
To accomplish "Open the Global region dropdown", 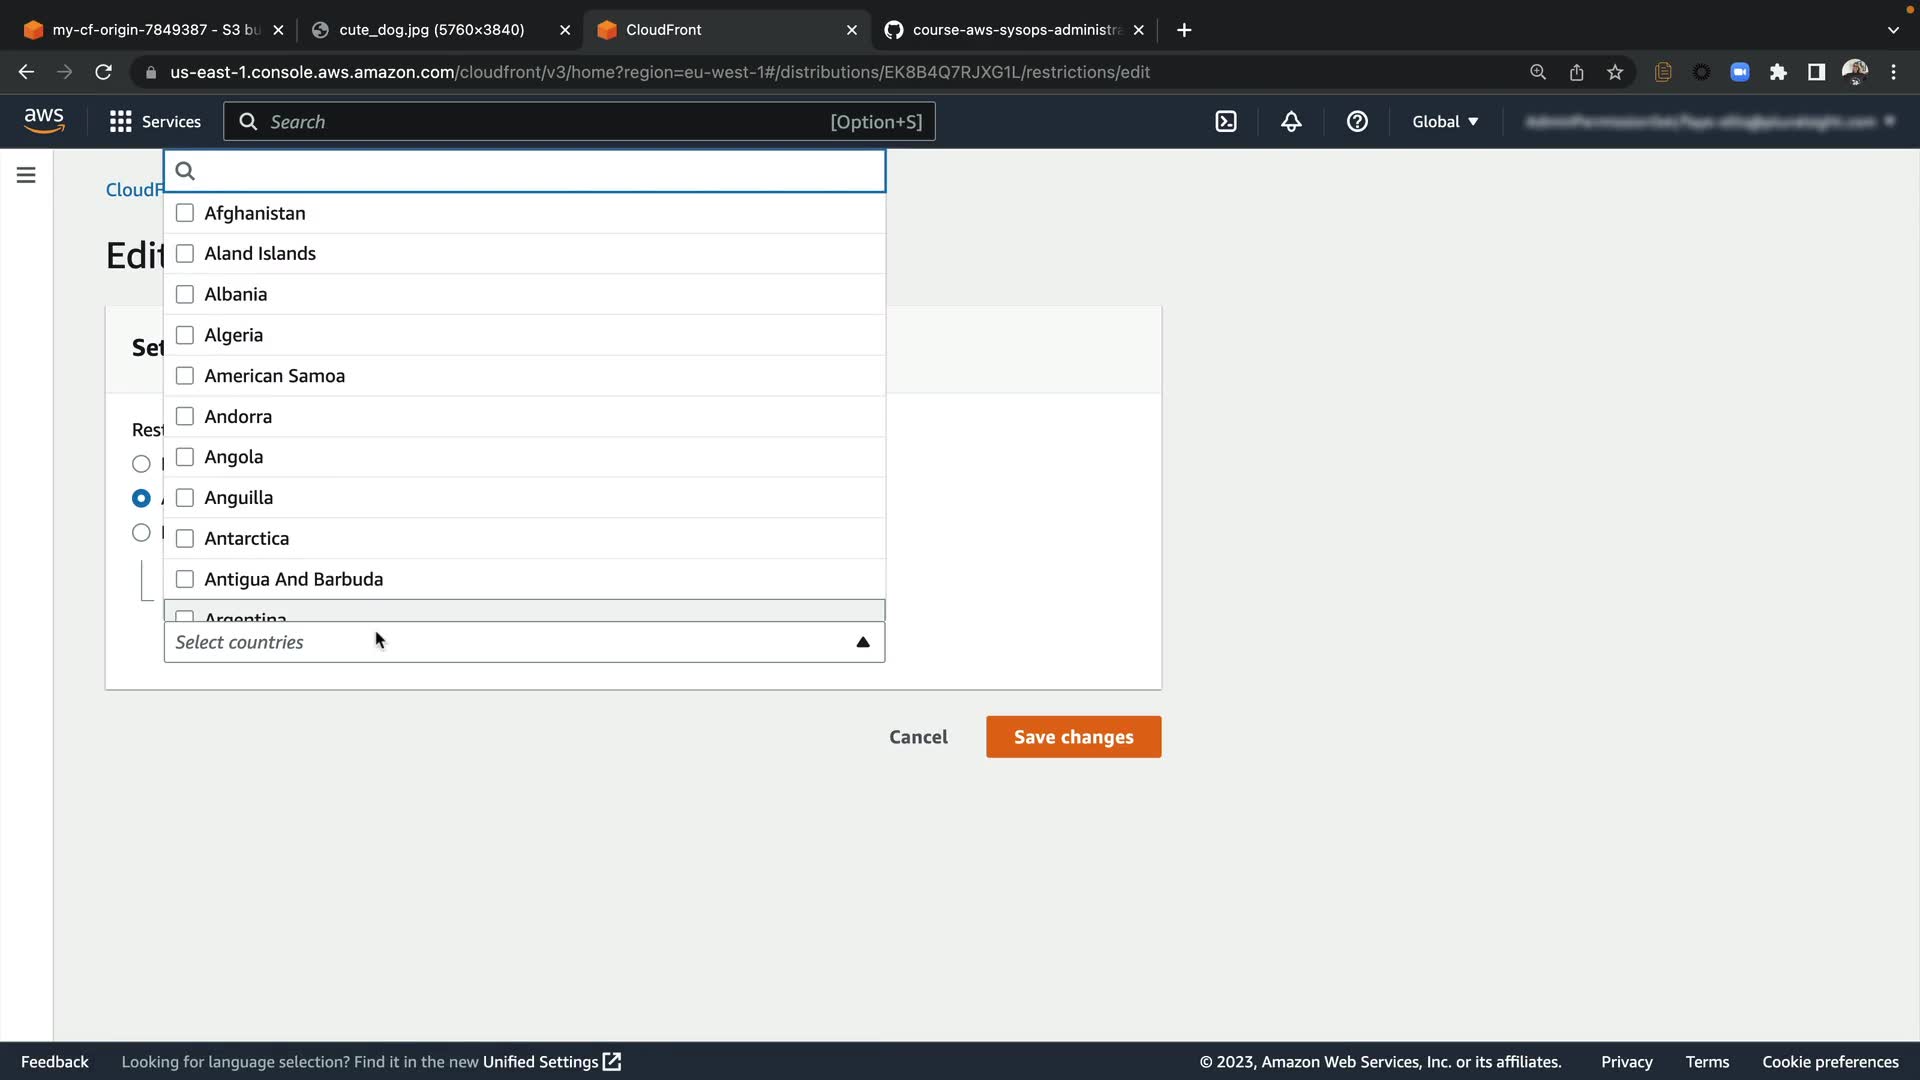I will [x=1445, y=121].
